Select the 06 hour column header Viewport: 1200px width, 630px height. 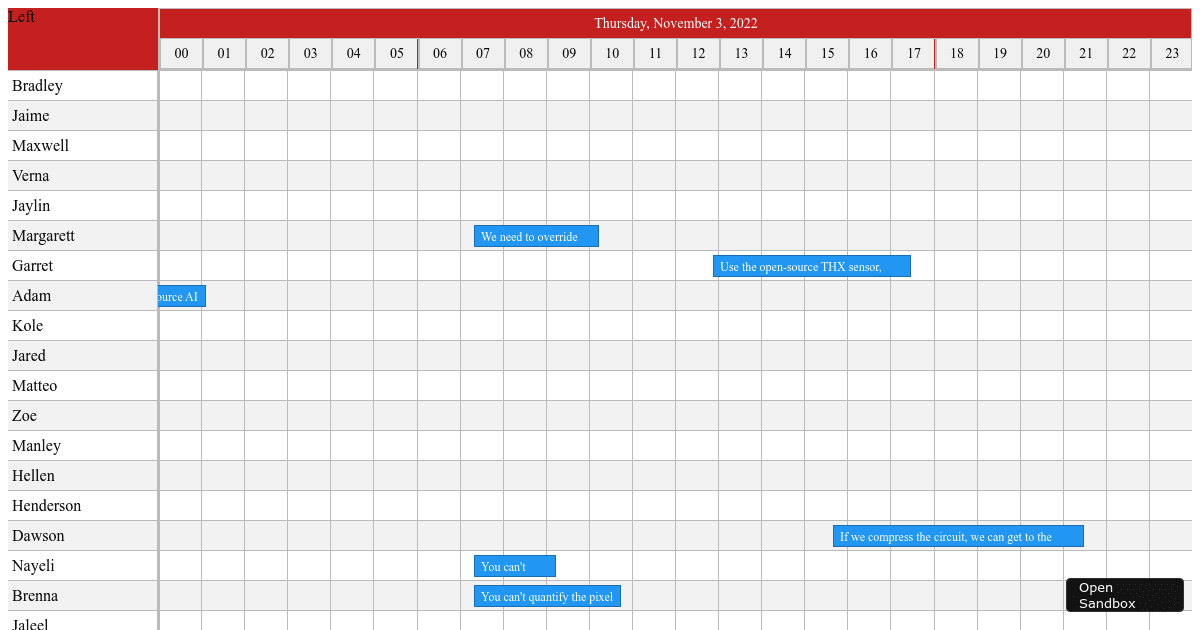[440, 54]
